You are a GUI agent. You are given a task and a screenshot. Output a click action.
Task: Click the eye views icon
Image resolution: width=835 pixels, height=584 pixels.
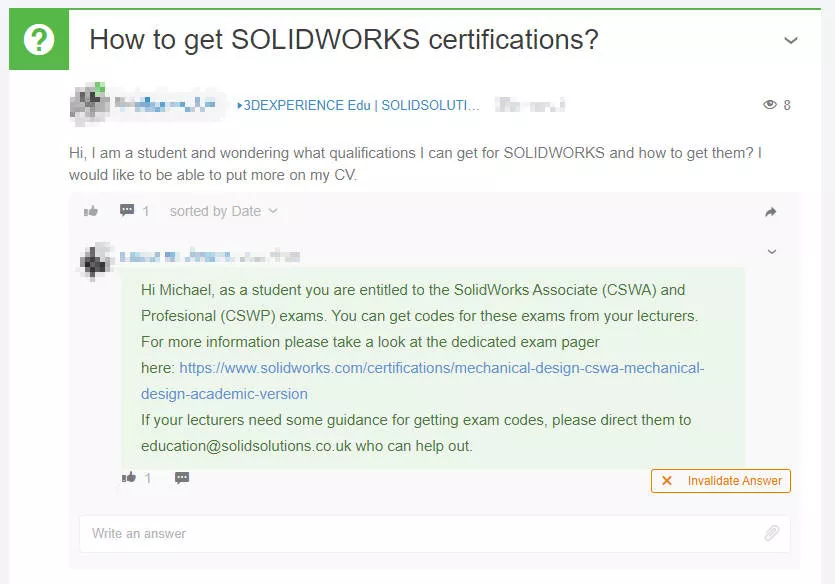(x=769, y=105)
